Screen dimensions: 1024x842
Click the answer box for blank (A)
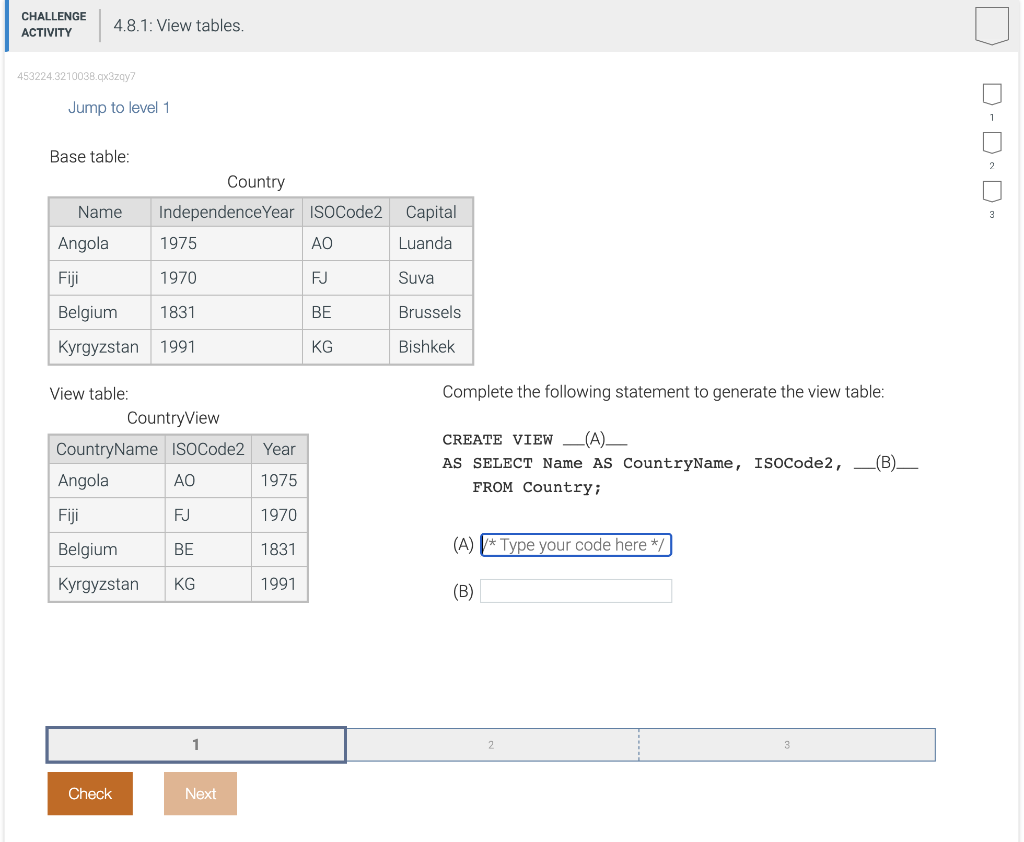tap(576, 545)
